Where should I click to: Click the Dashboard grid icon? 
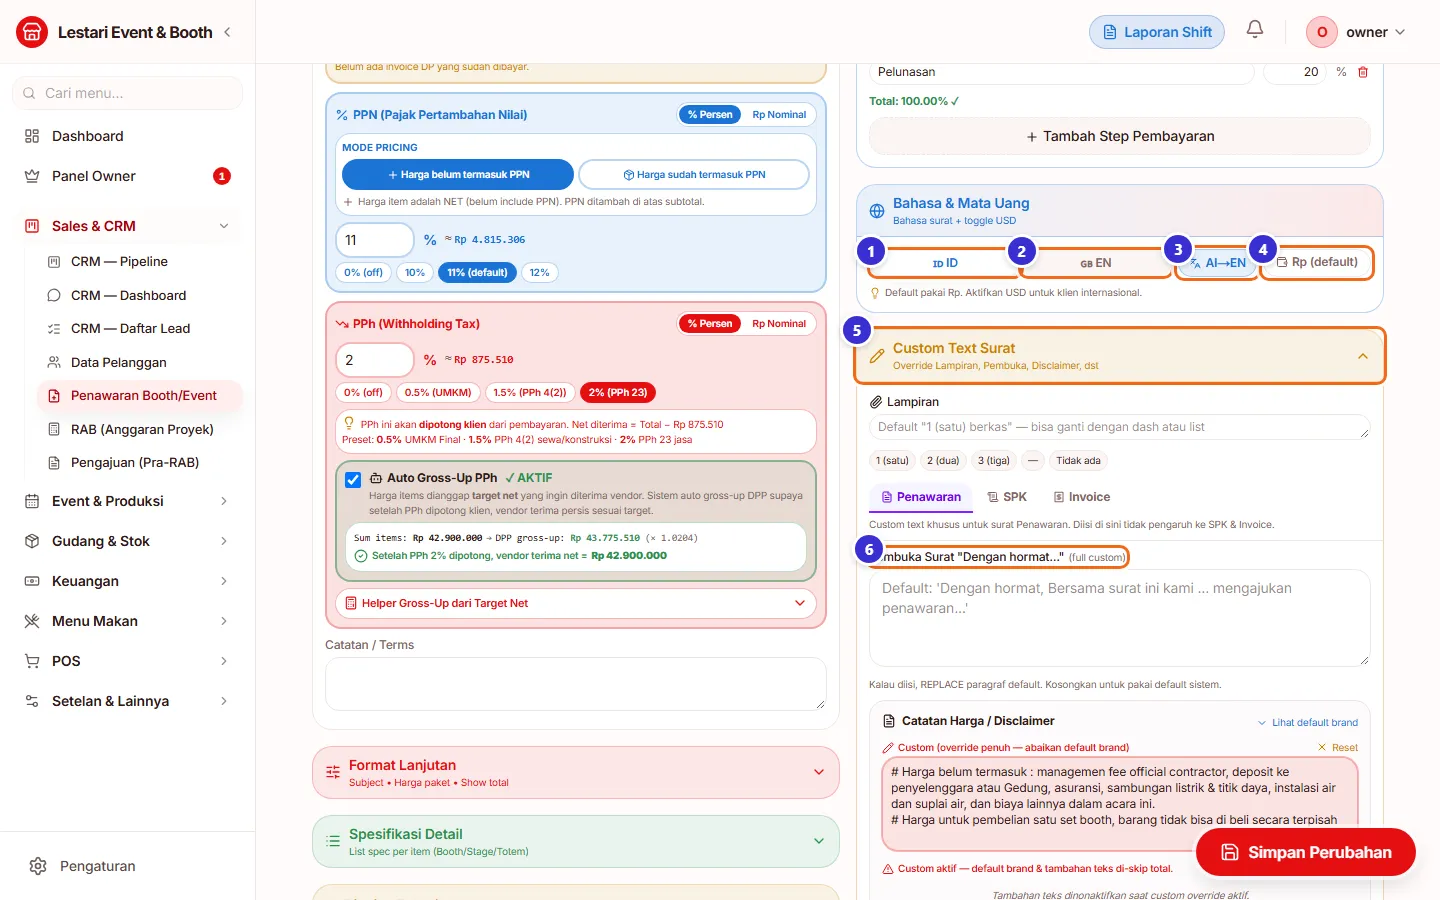(x=32, y=136)
